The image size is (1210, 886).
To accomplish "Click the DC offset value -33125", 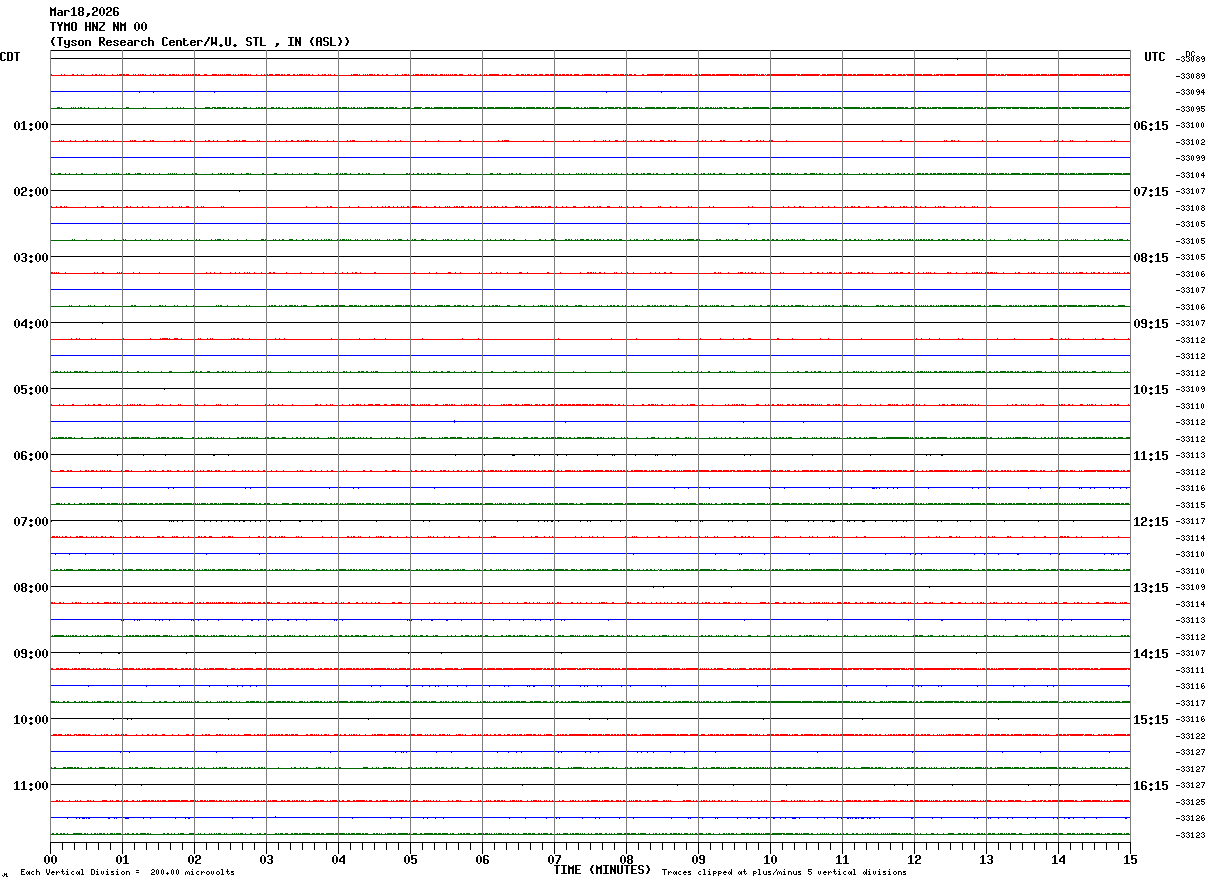I will [1191, 802].
